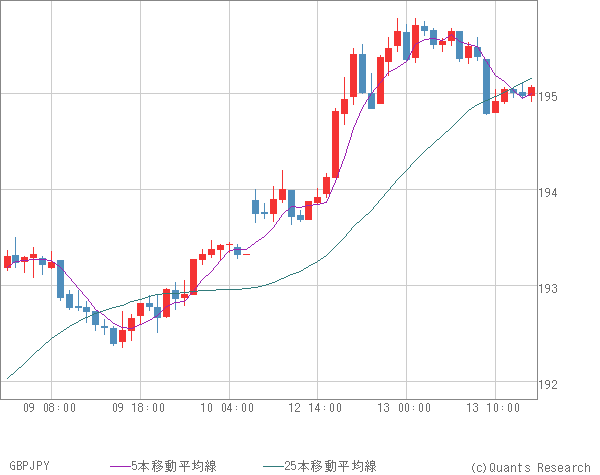The height and width of the screenshot is (475, 600).
Task: Click the (c)Quants Research credit text
Action: click(x=531, y=467)
